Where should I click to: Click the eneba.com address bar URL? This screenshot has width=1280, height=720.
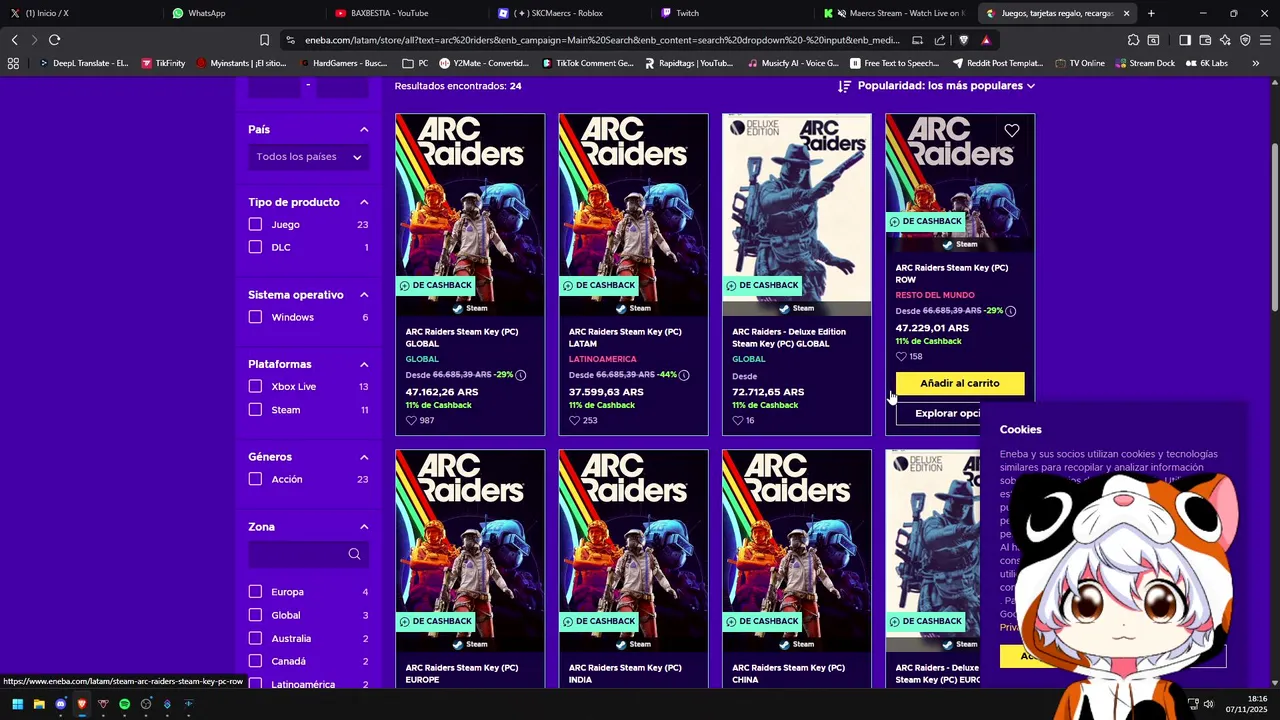tap(602, 40)
